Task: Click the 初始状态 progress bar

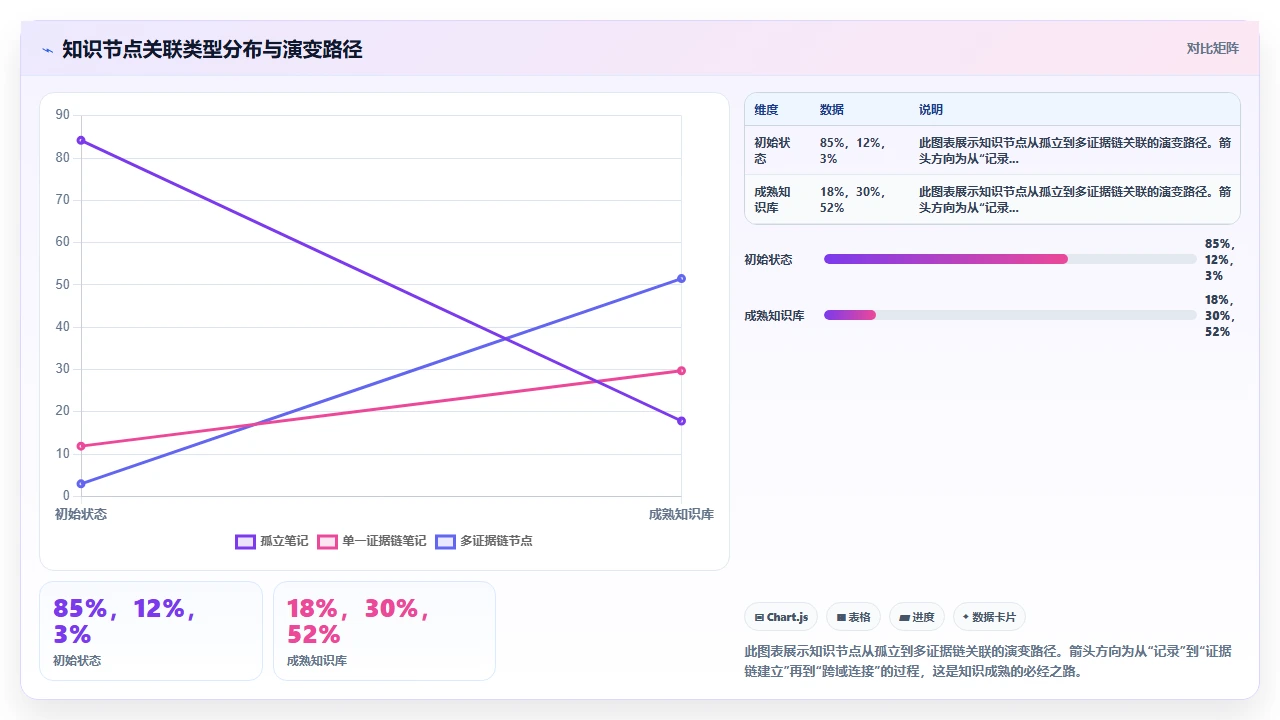Action: point(1010,259)
